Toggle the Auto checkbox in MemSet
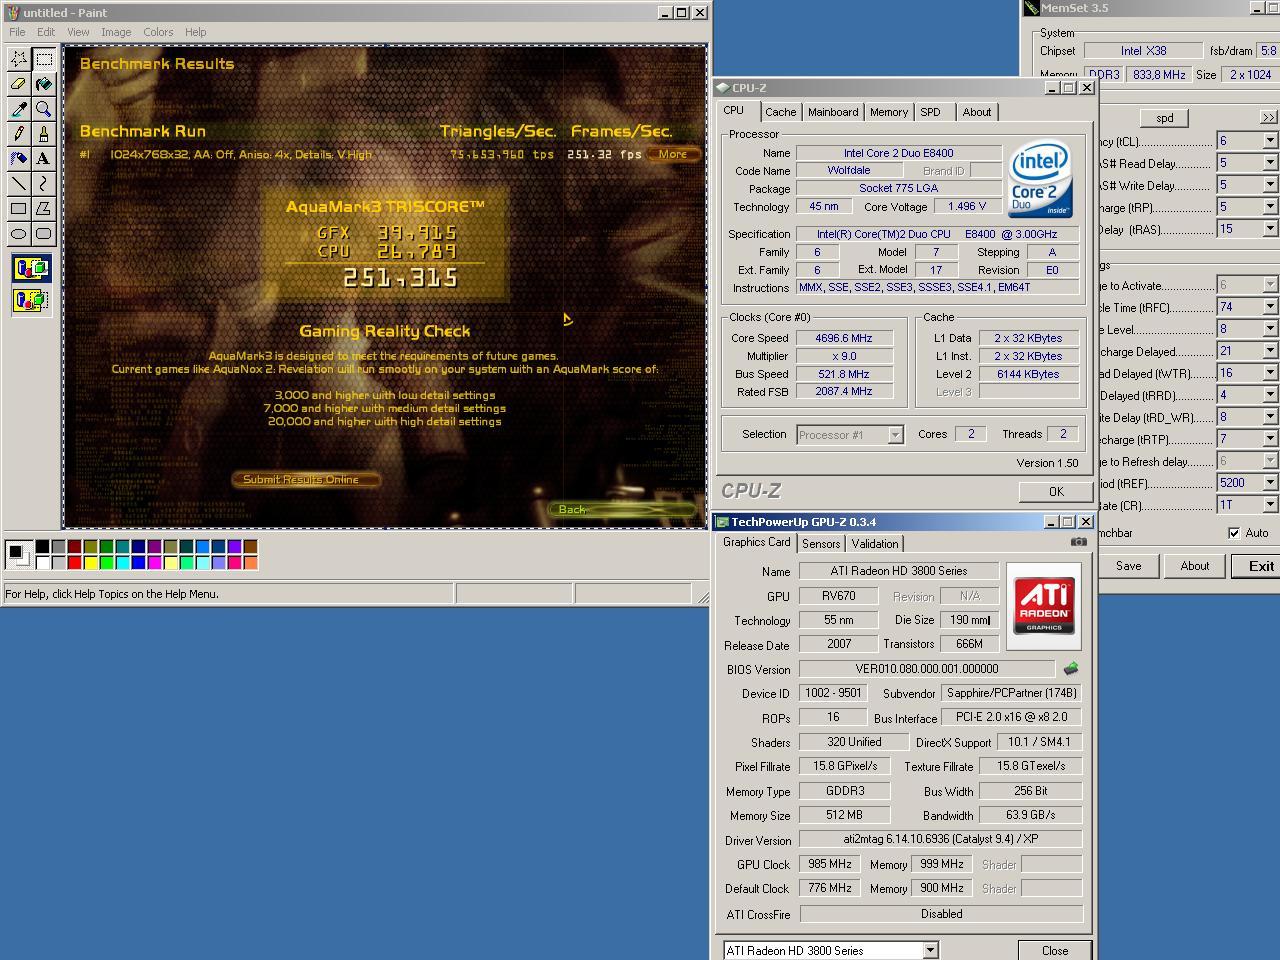The image size is (1280, 960). [1234, 533]
